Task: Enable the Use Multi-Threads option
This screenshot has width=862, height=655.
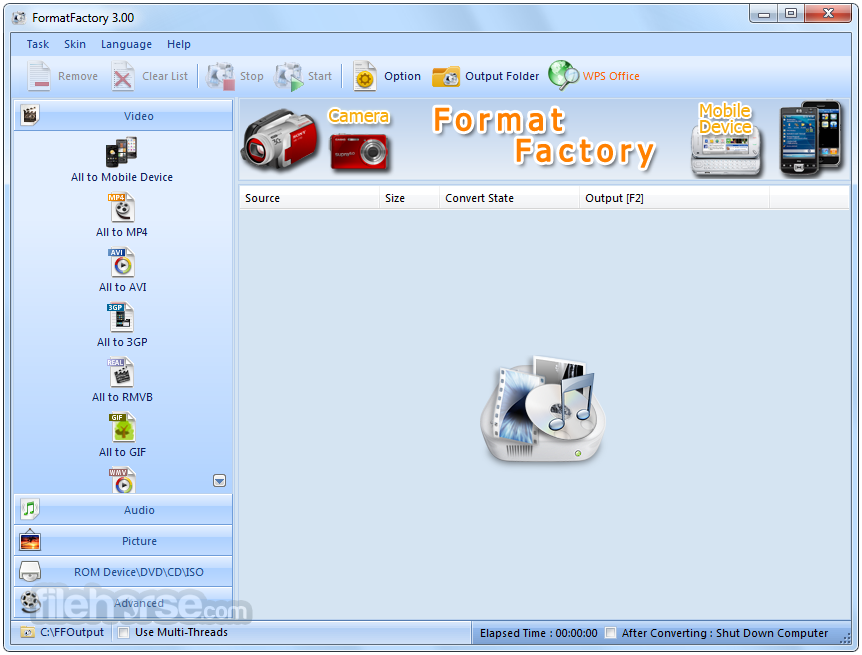Action: (x=124, y=632)
